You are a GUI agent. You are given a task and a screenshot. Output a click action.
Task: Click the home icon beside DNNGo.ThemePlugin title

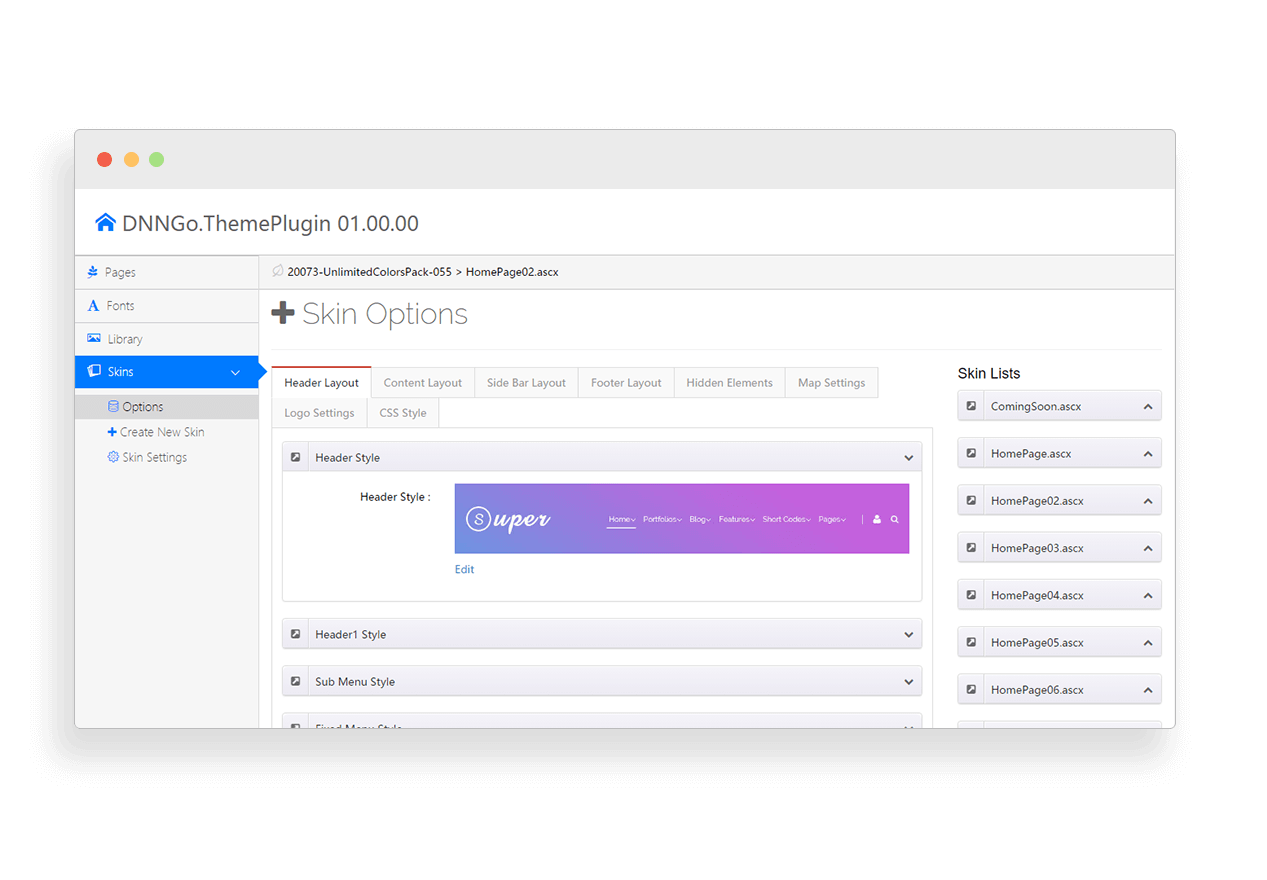tap(105, 223)
